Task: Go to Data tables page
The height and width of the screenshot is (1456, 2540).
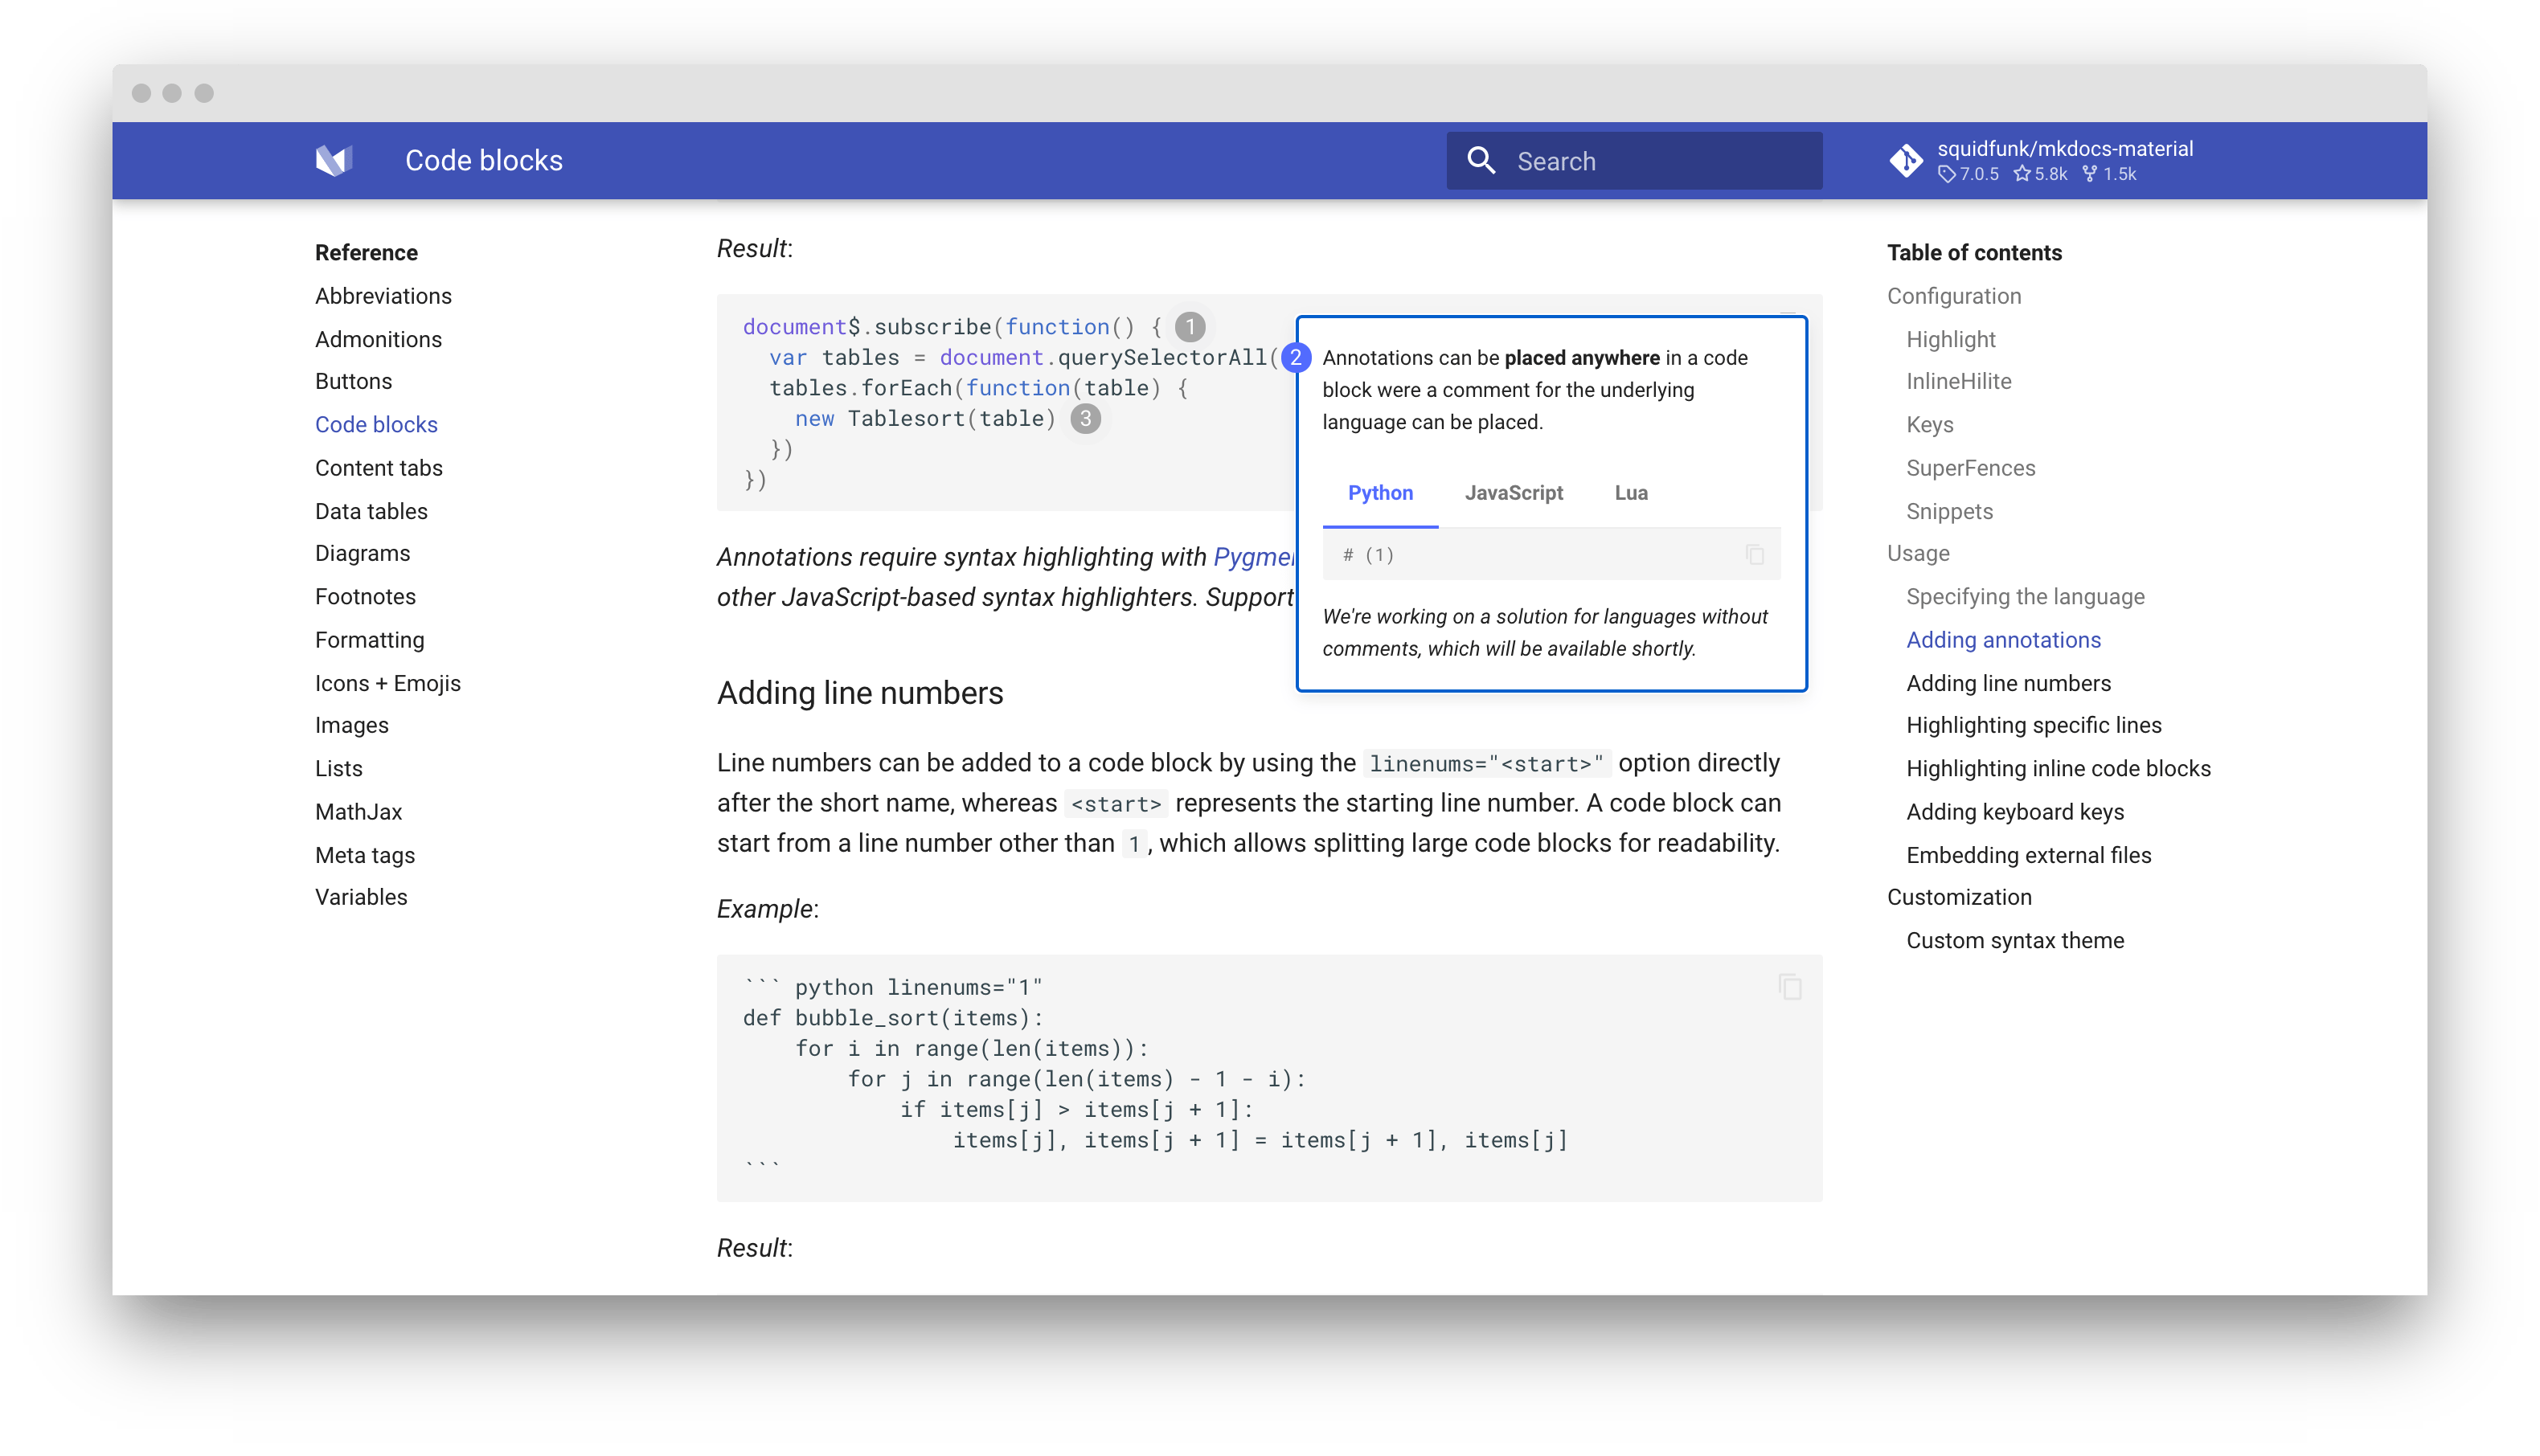Action: [371, 511]
